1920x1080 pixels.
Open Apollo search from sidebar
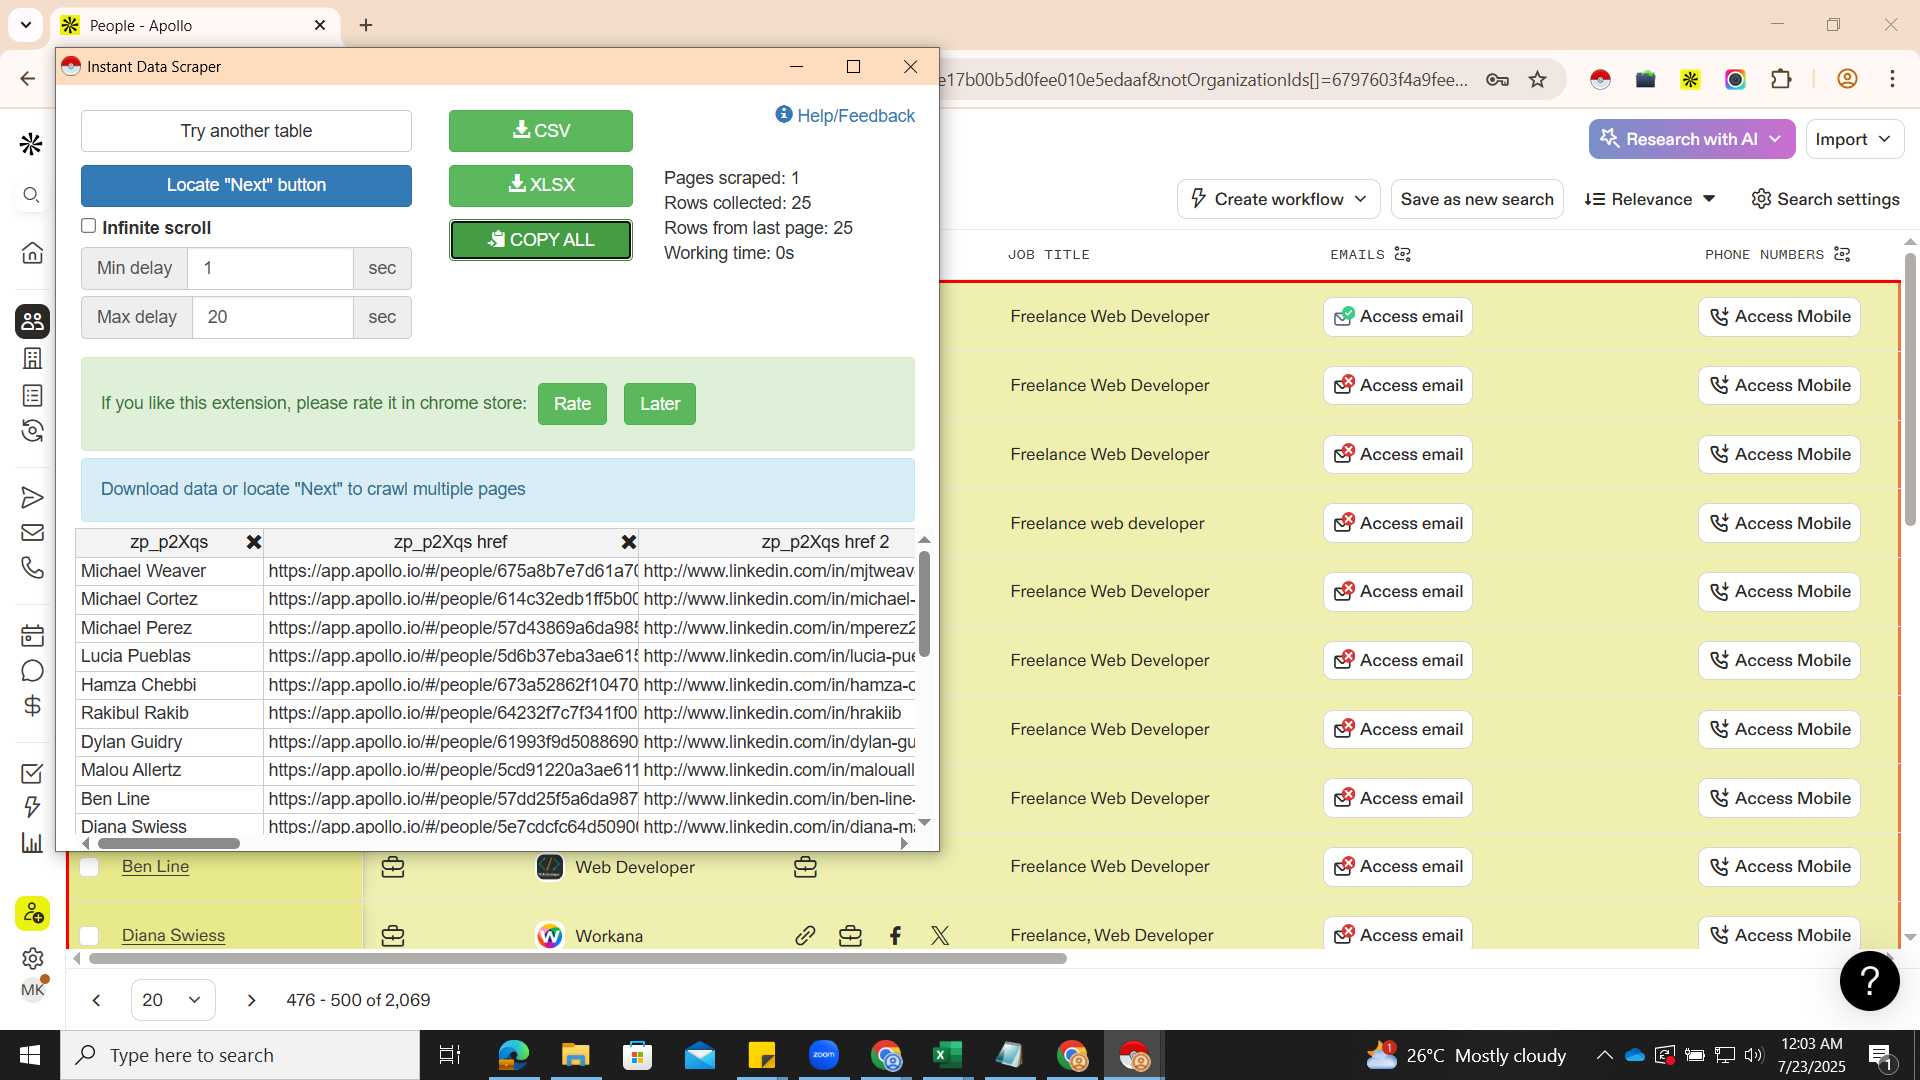(x=32, y=195)
